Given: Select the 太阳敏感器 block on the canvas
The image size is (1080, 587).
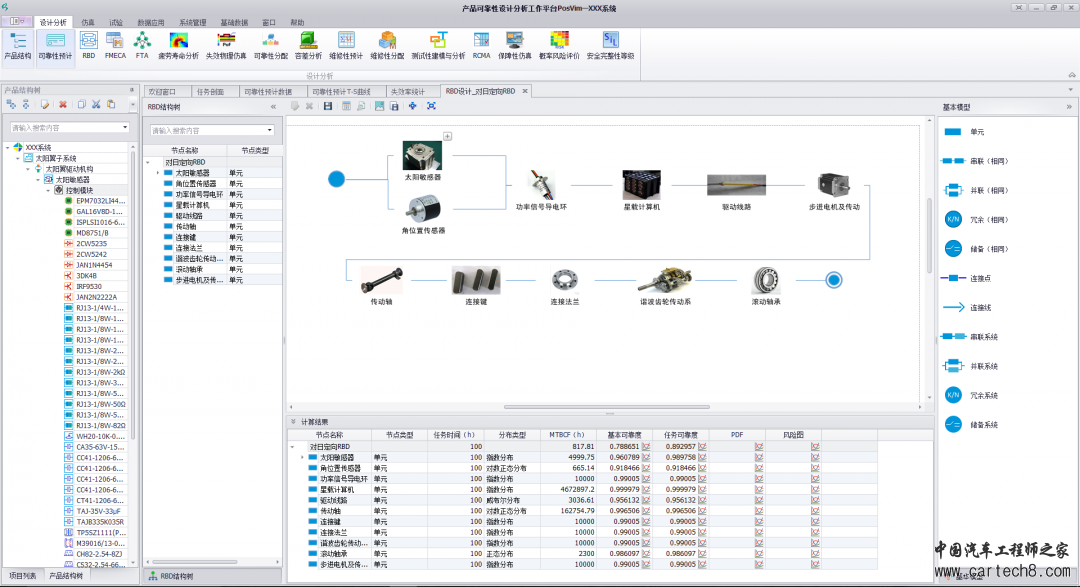Looking at the screenshot, I should [x=422, y=156].
